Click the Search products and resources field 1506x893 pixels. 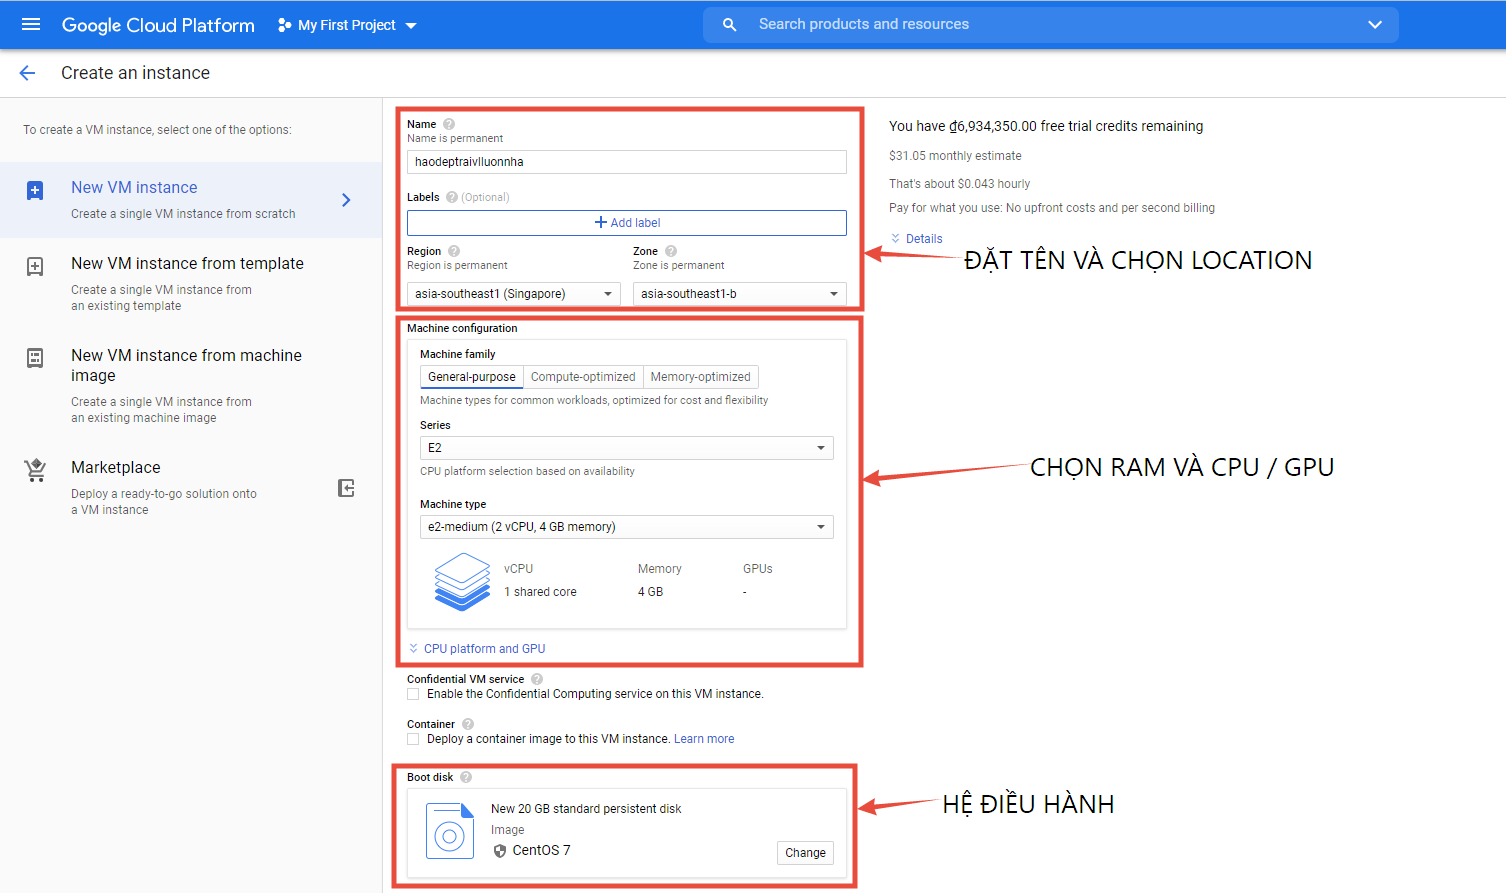[1050, 24]
